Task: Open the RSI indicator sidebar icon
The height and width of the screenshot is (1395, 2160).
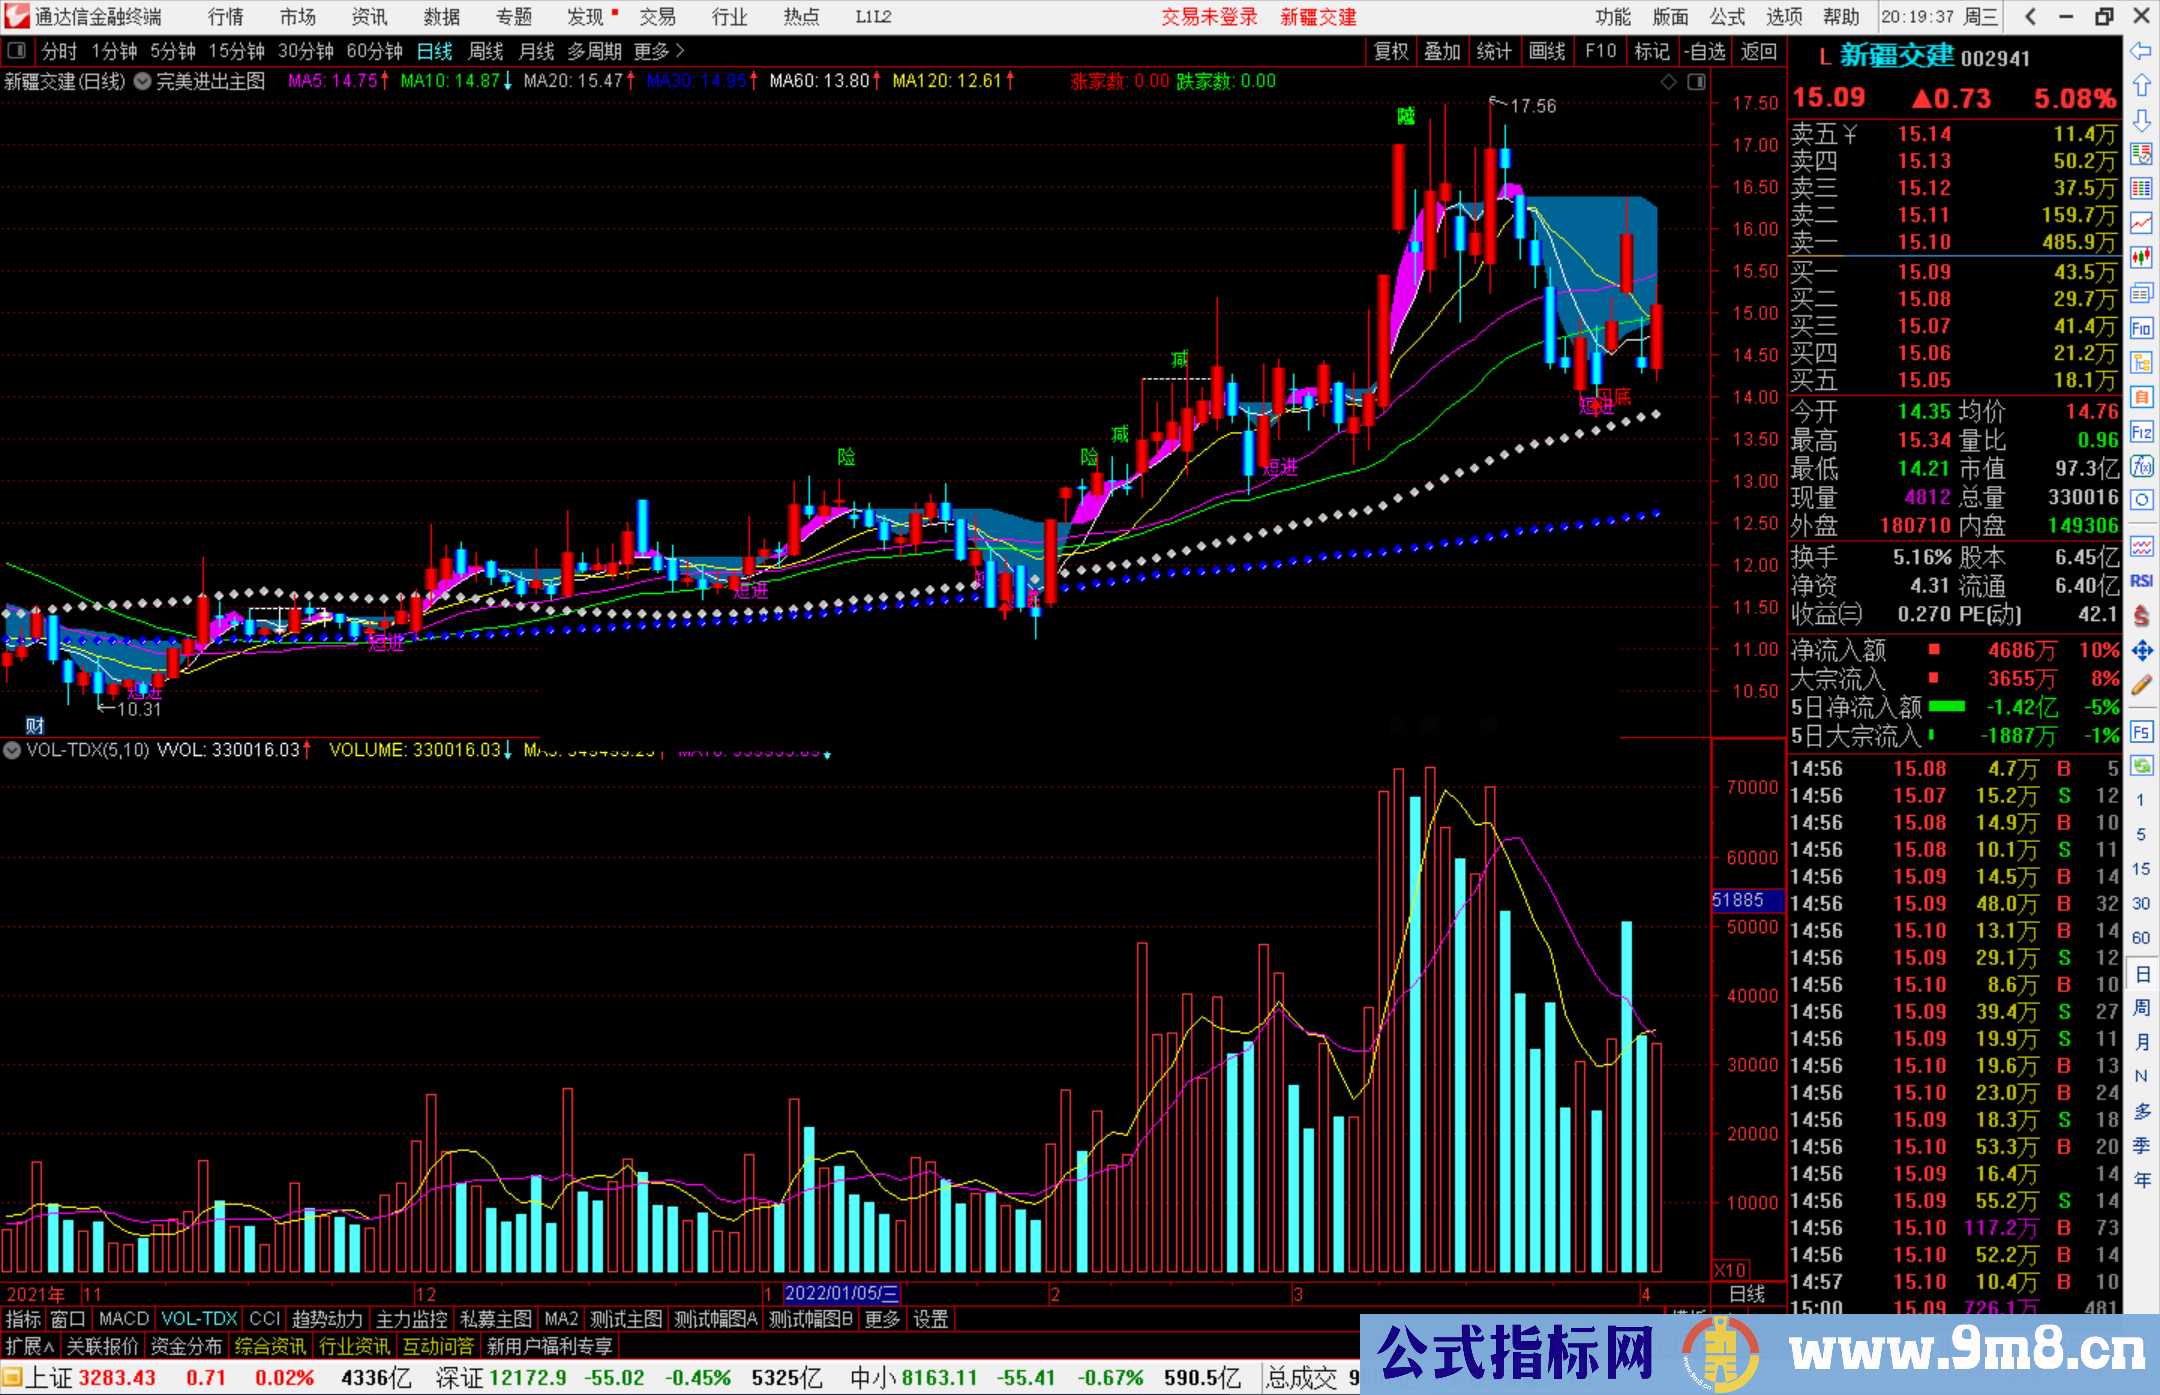Action: click(x=2141, y=581)
